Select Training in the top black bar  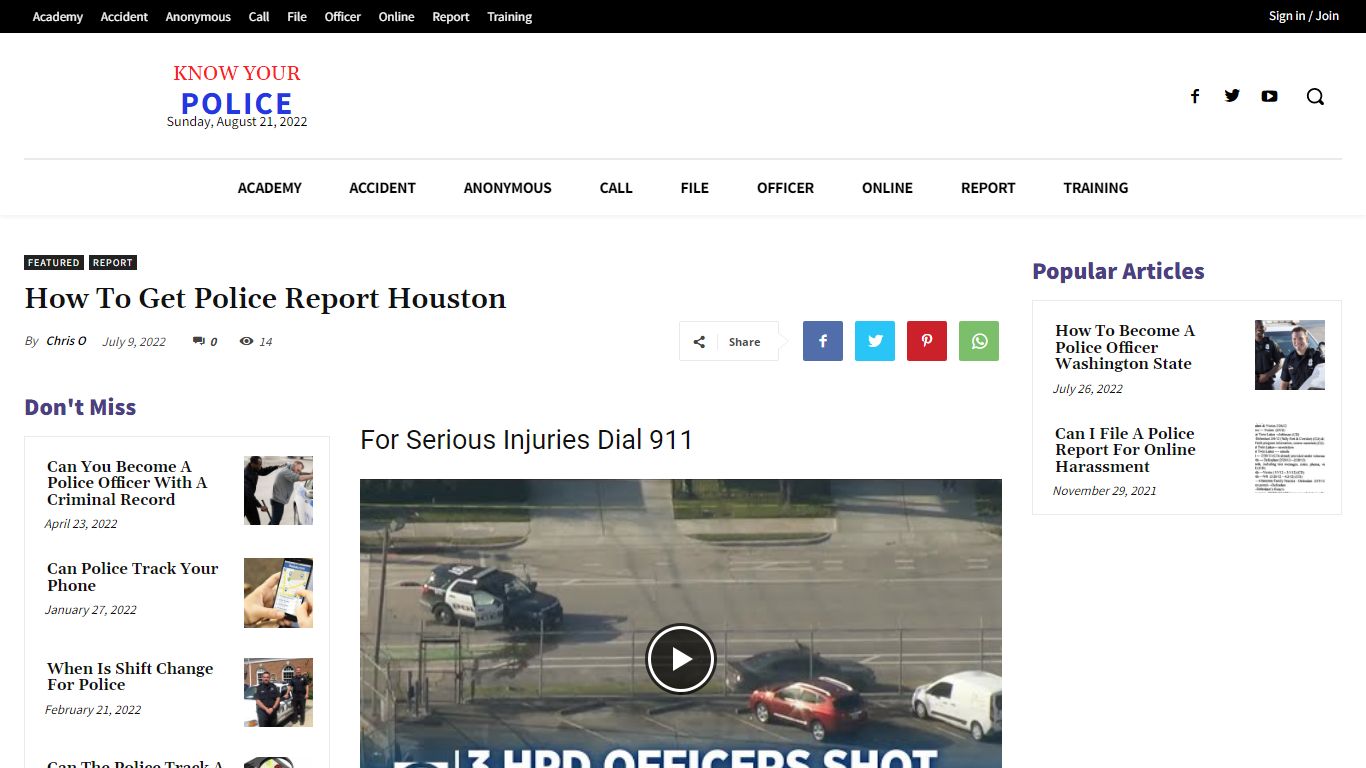coord(510,16)
